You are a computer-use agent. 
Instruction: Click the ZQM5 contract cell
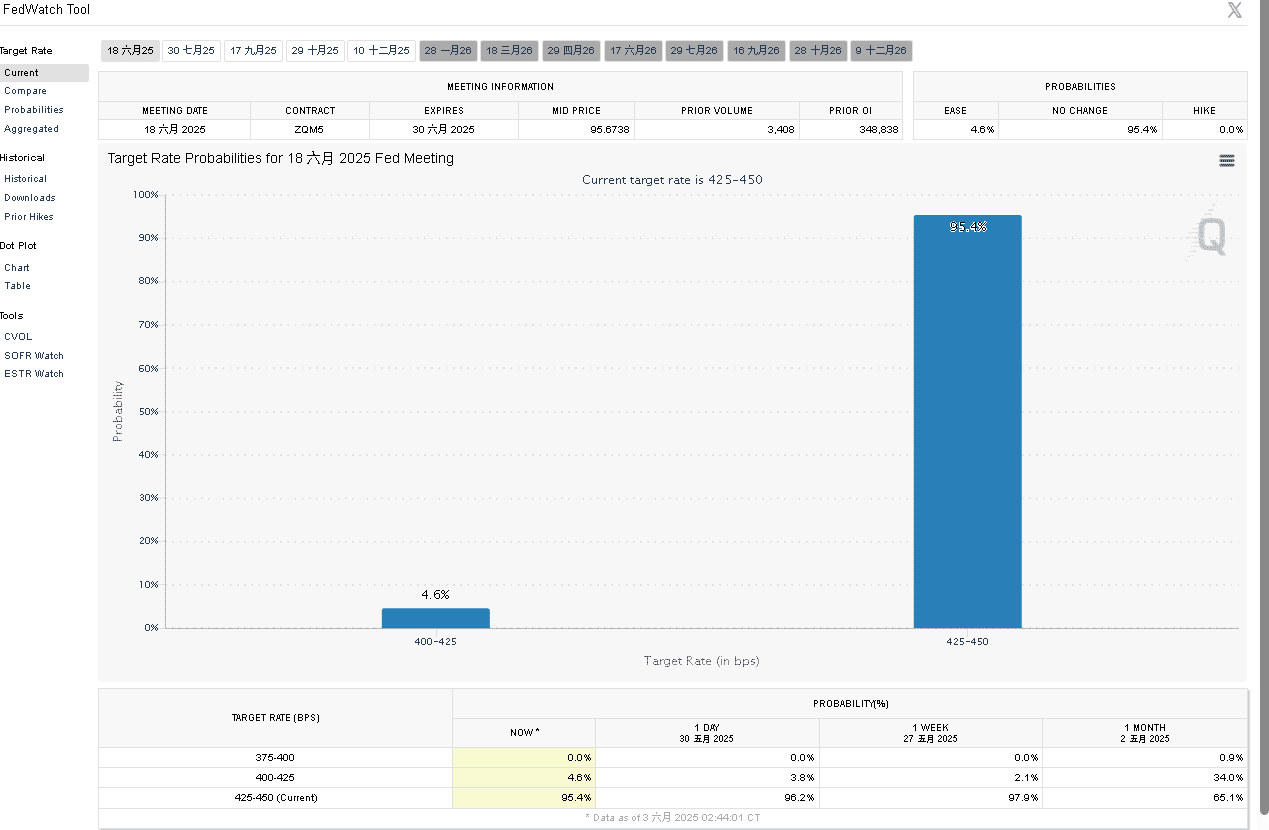point(310,130)
